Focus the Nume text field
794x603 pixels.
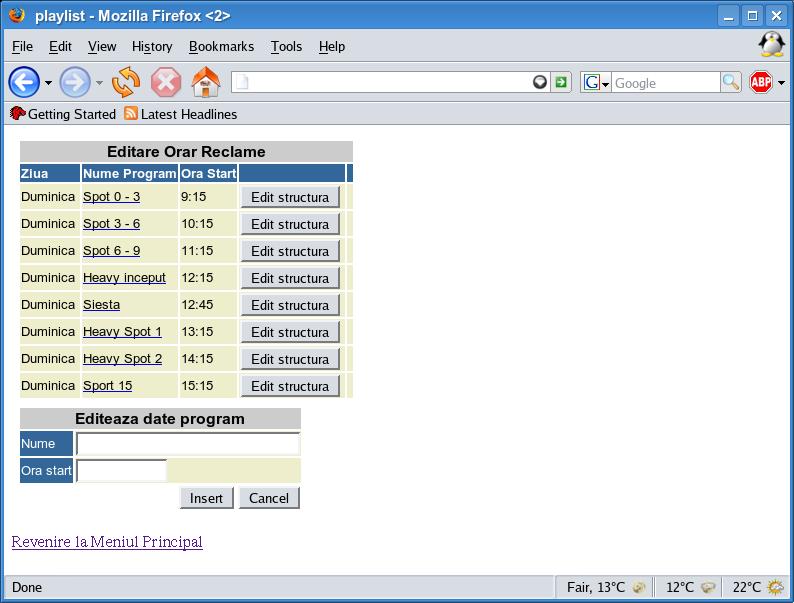[188, 444]
